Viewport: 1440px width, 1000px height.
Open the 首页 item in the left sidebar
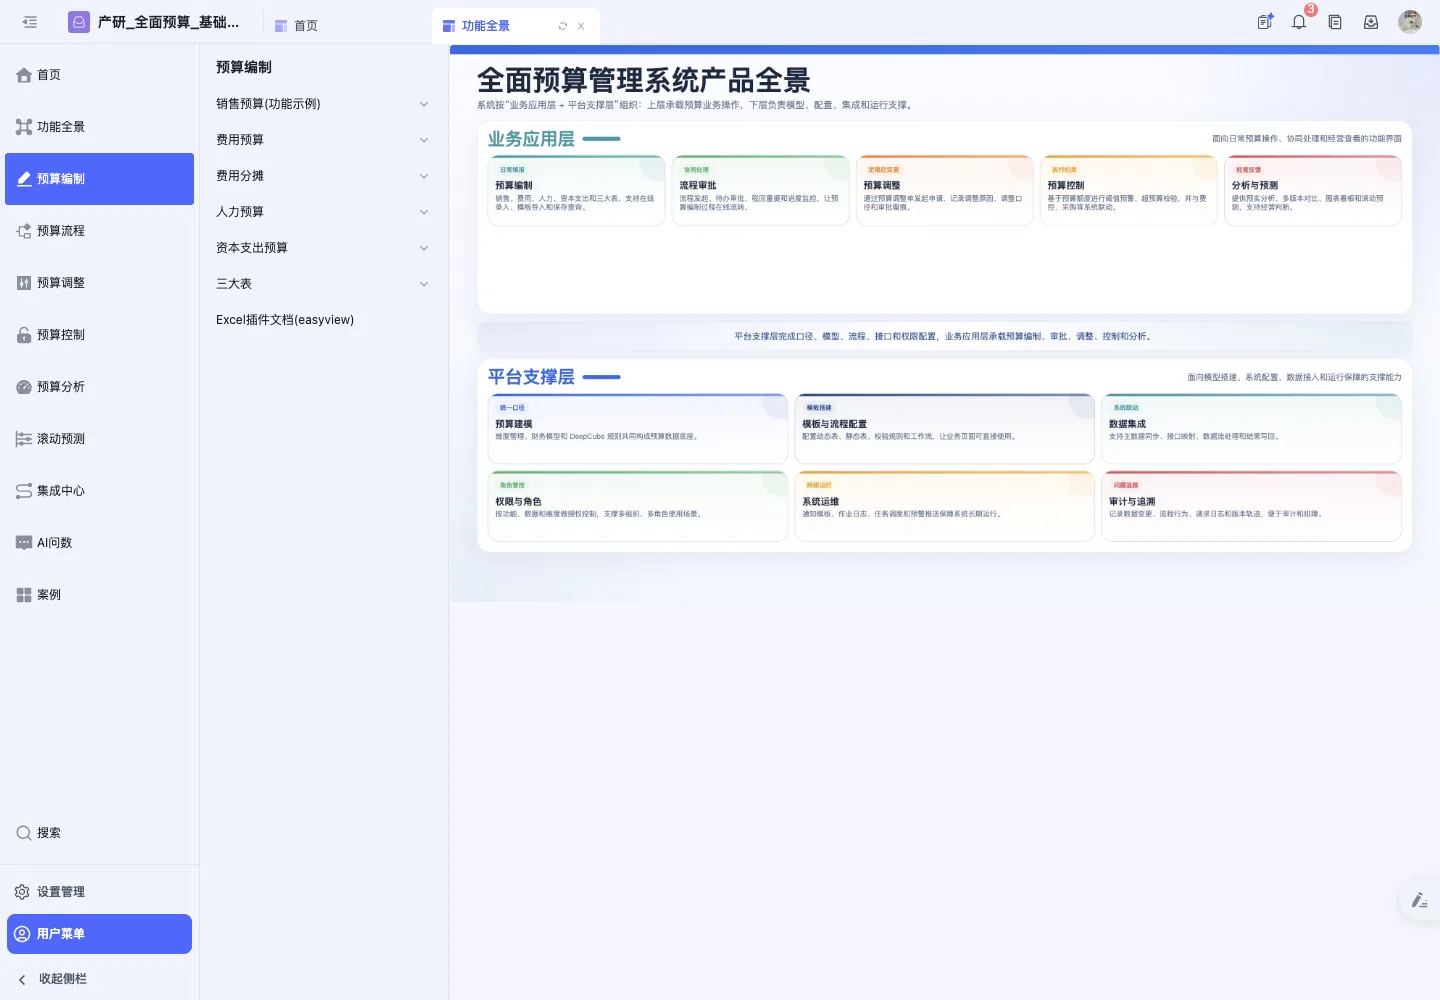click(99, 75)
